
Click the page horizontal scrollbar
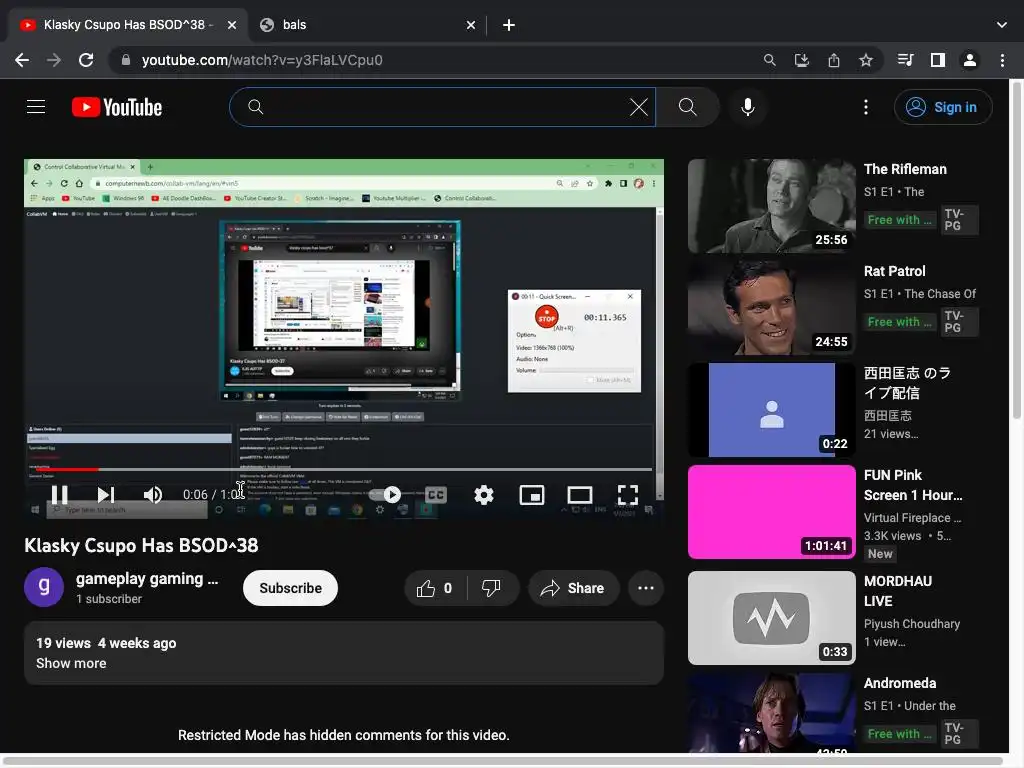[x=503, y=760]
